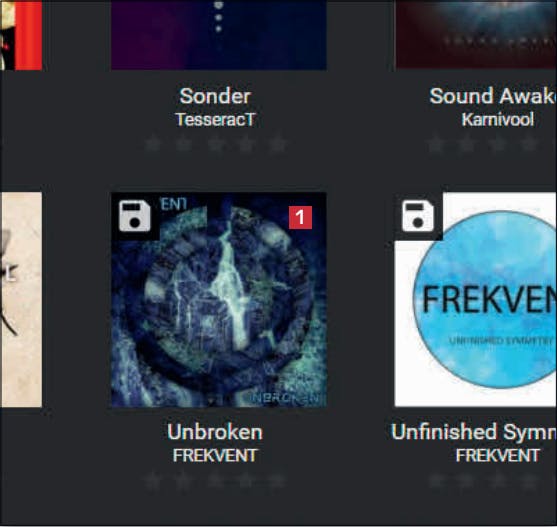Click the floppy disk icon on Unbroken album
This screenshot has width=557, height=527.
[x=135, y=216]
